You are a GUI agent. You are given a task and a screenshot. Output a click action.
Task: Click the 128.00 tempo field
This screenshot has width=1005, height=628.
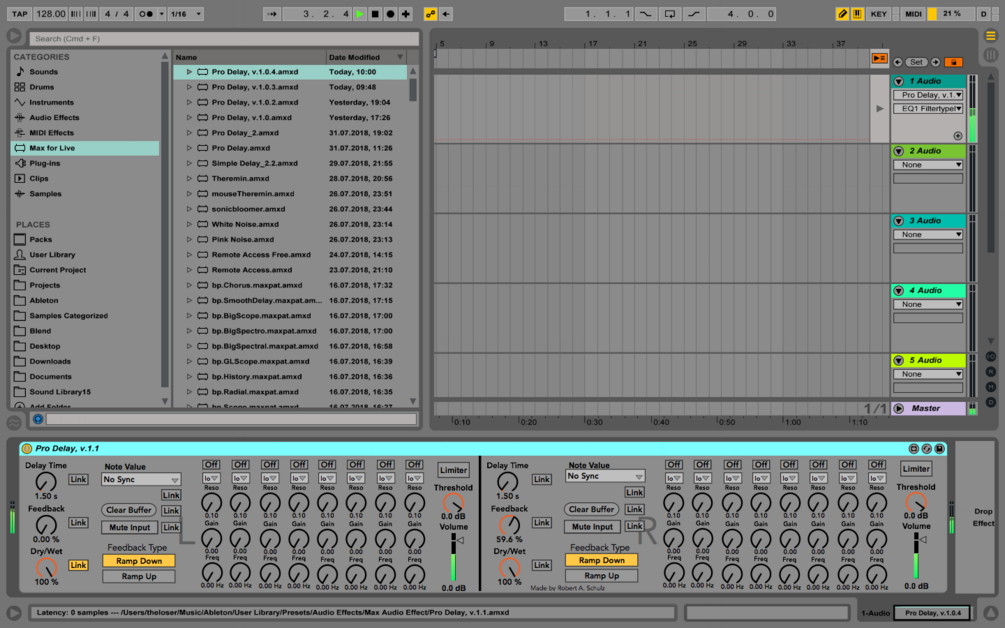click(50, 13)
